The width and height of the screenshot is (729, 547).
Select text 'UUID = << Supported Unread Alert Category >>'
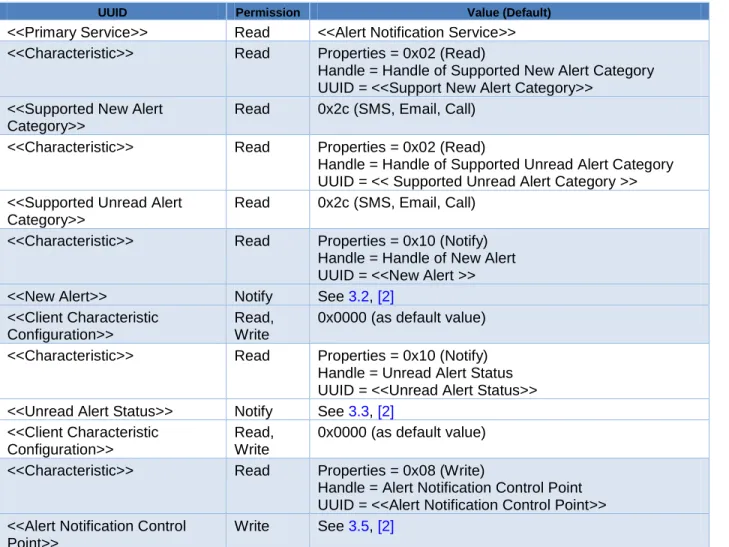[x=477, y=182]
